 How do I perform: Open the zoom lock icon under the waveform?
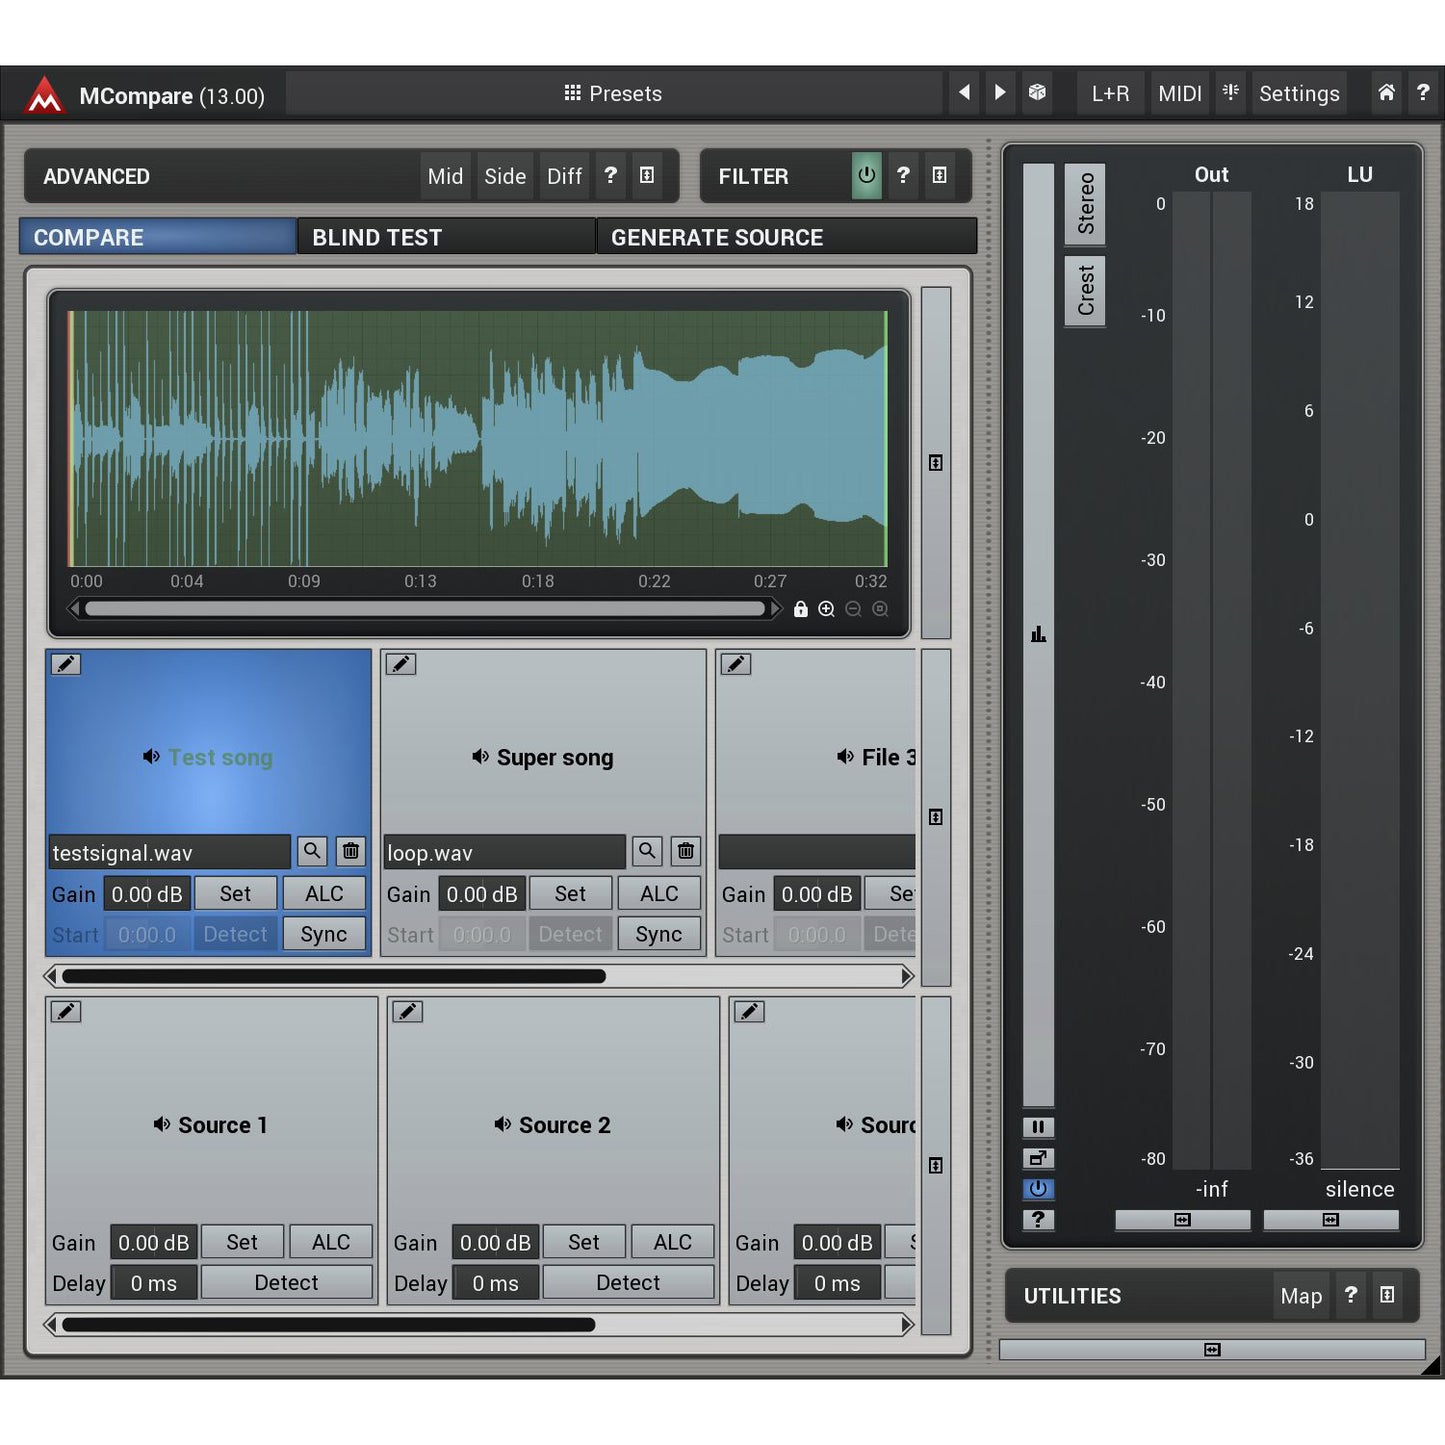point(800,609)
